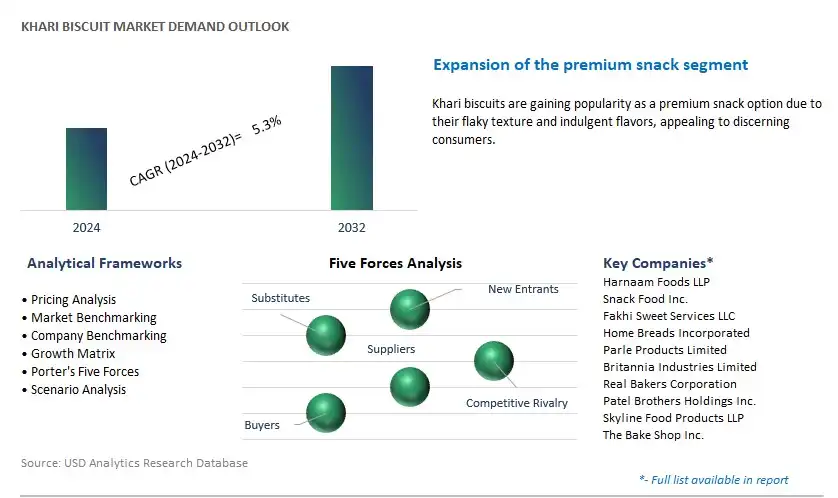Select the green sphere linked to Substitutes
The height and width of the screenshot is (498, 838).
(x=326, y=335)
